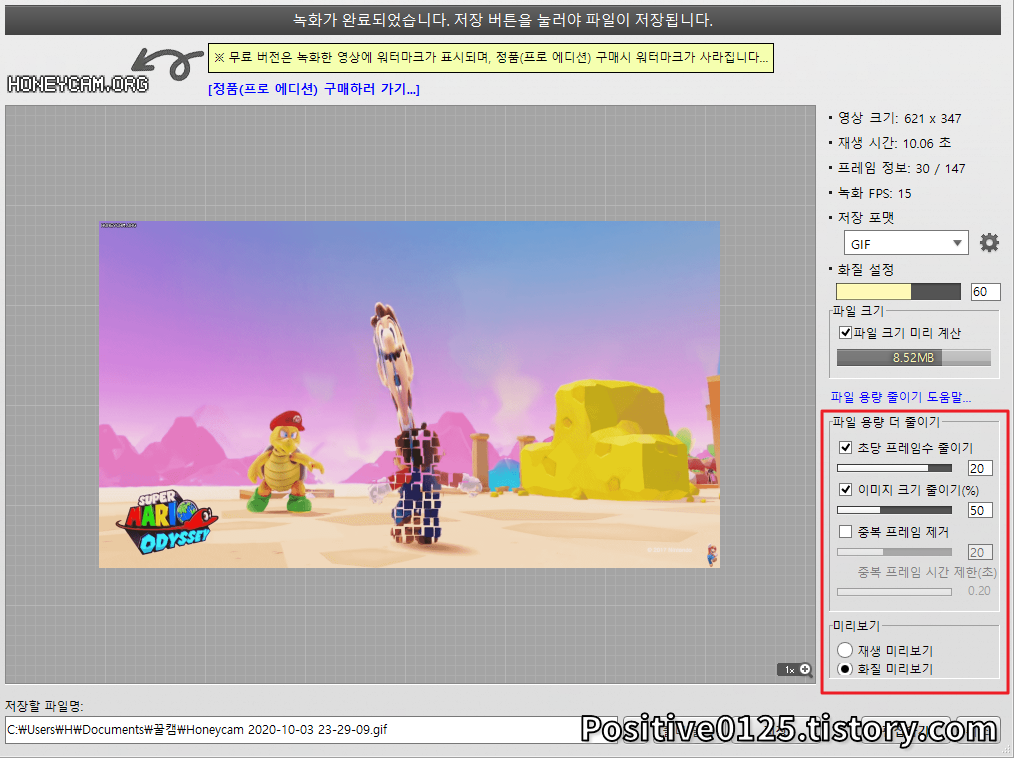
Task: Uncheck 초당 프레임수 줄이기 checkbox
Action: 845,447
